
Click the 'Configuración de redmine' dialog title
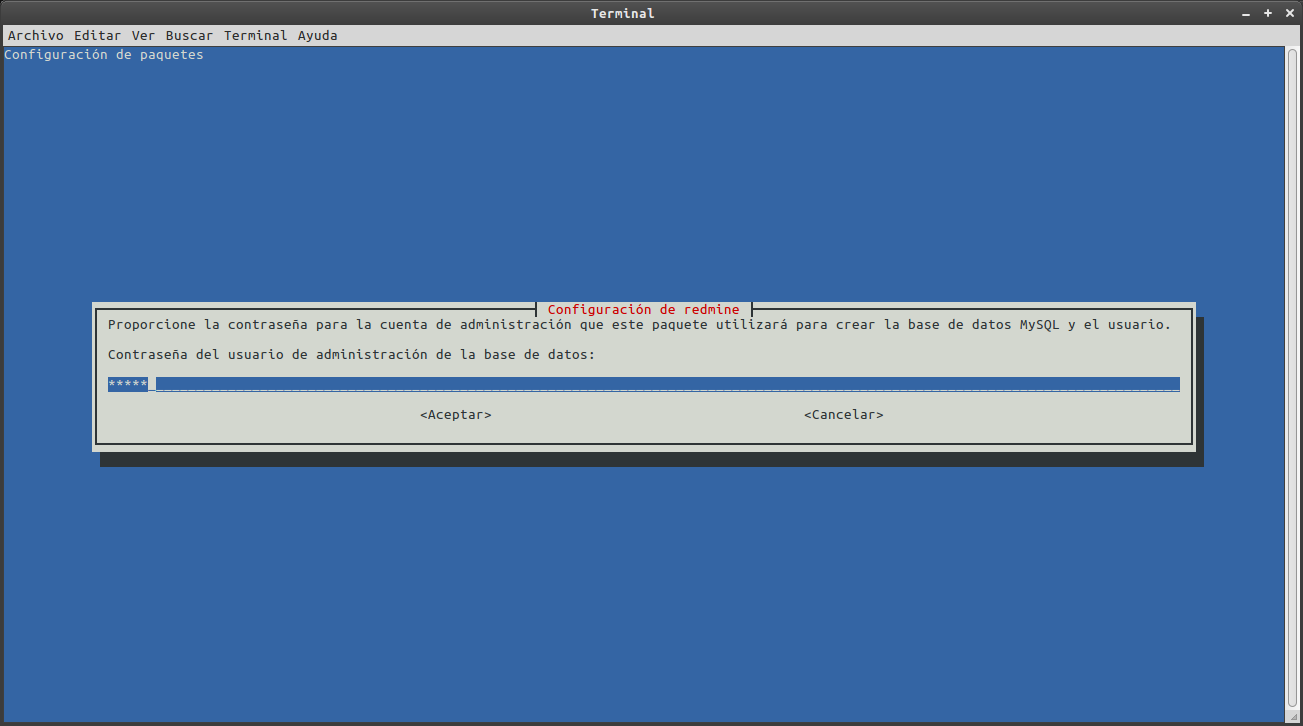pos(644,310)
